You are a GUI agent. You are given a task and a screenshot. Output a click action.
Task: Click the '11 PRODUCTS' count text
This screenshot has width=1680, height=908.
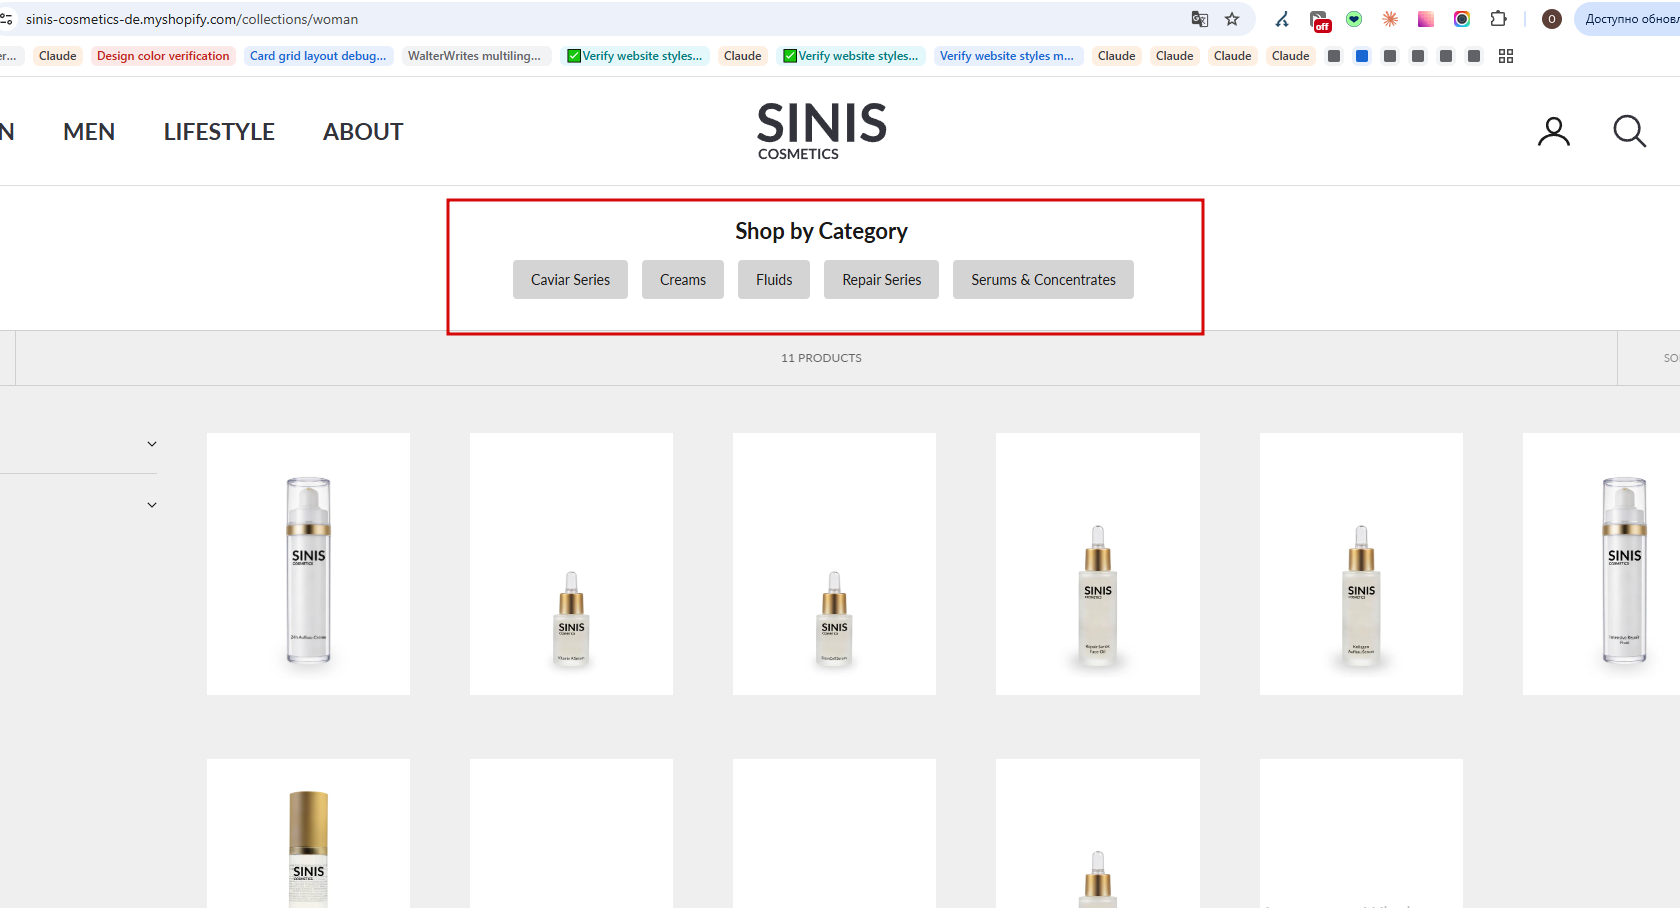tap(821, 358)
